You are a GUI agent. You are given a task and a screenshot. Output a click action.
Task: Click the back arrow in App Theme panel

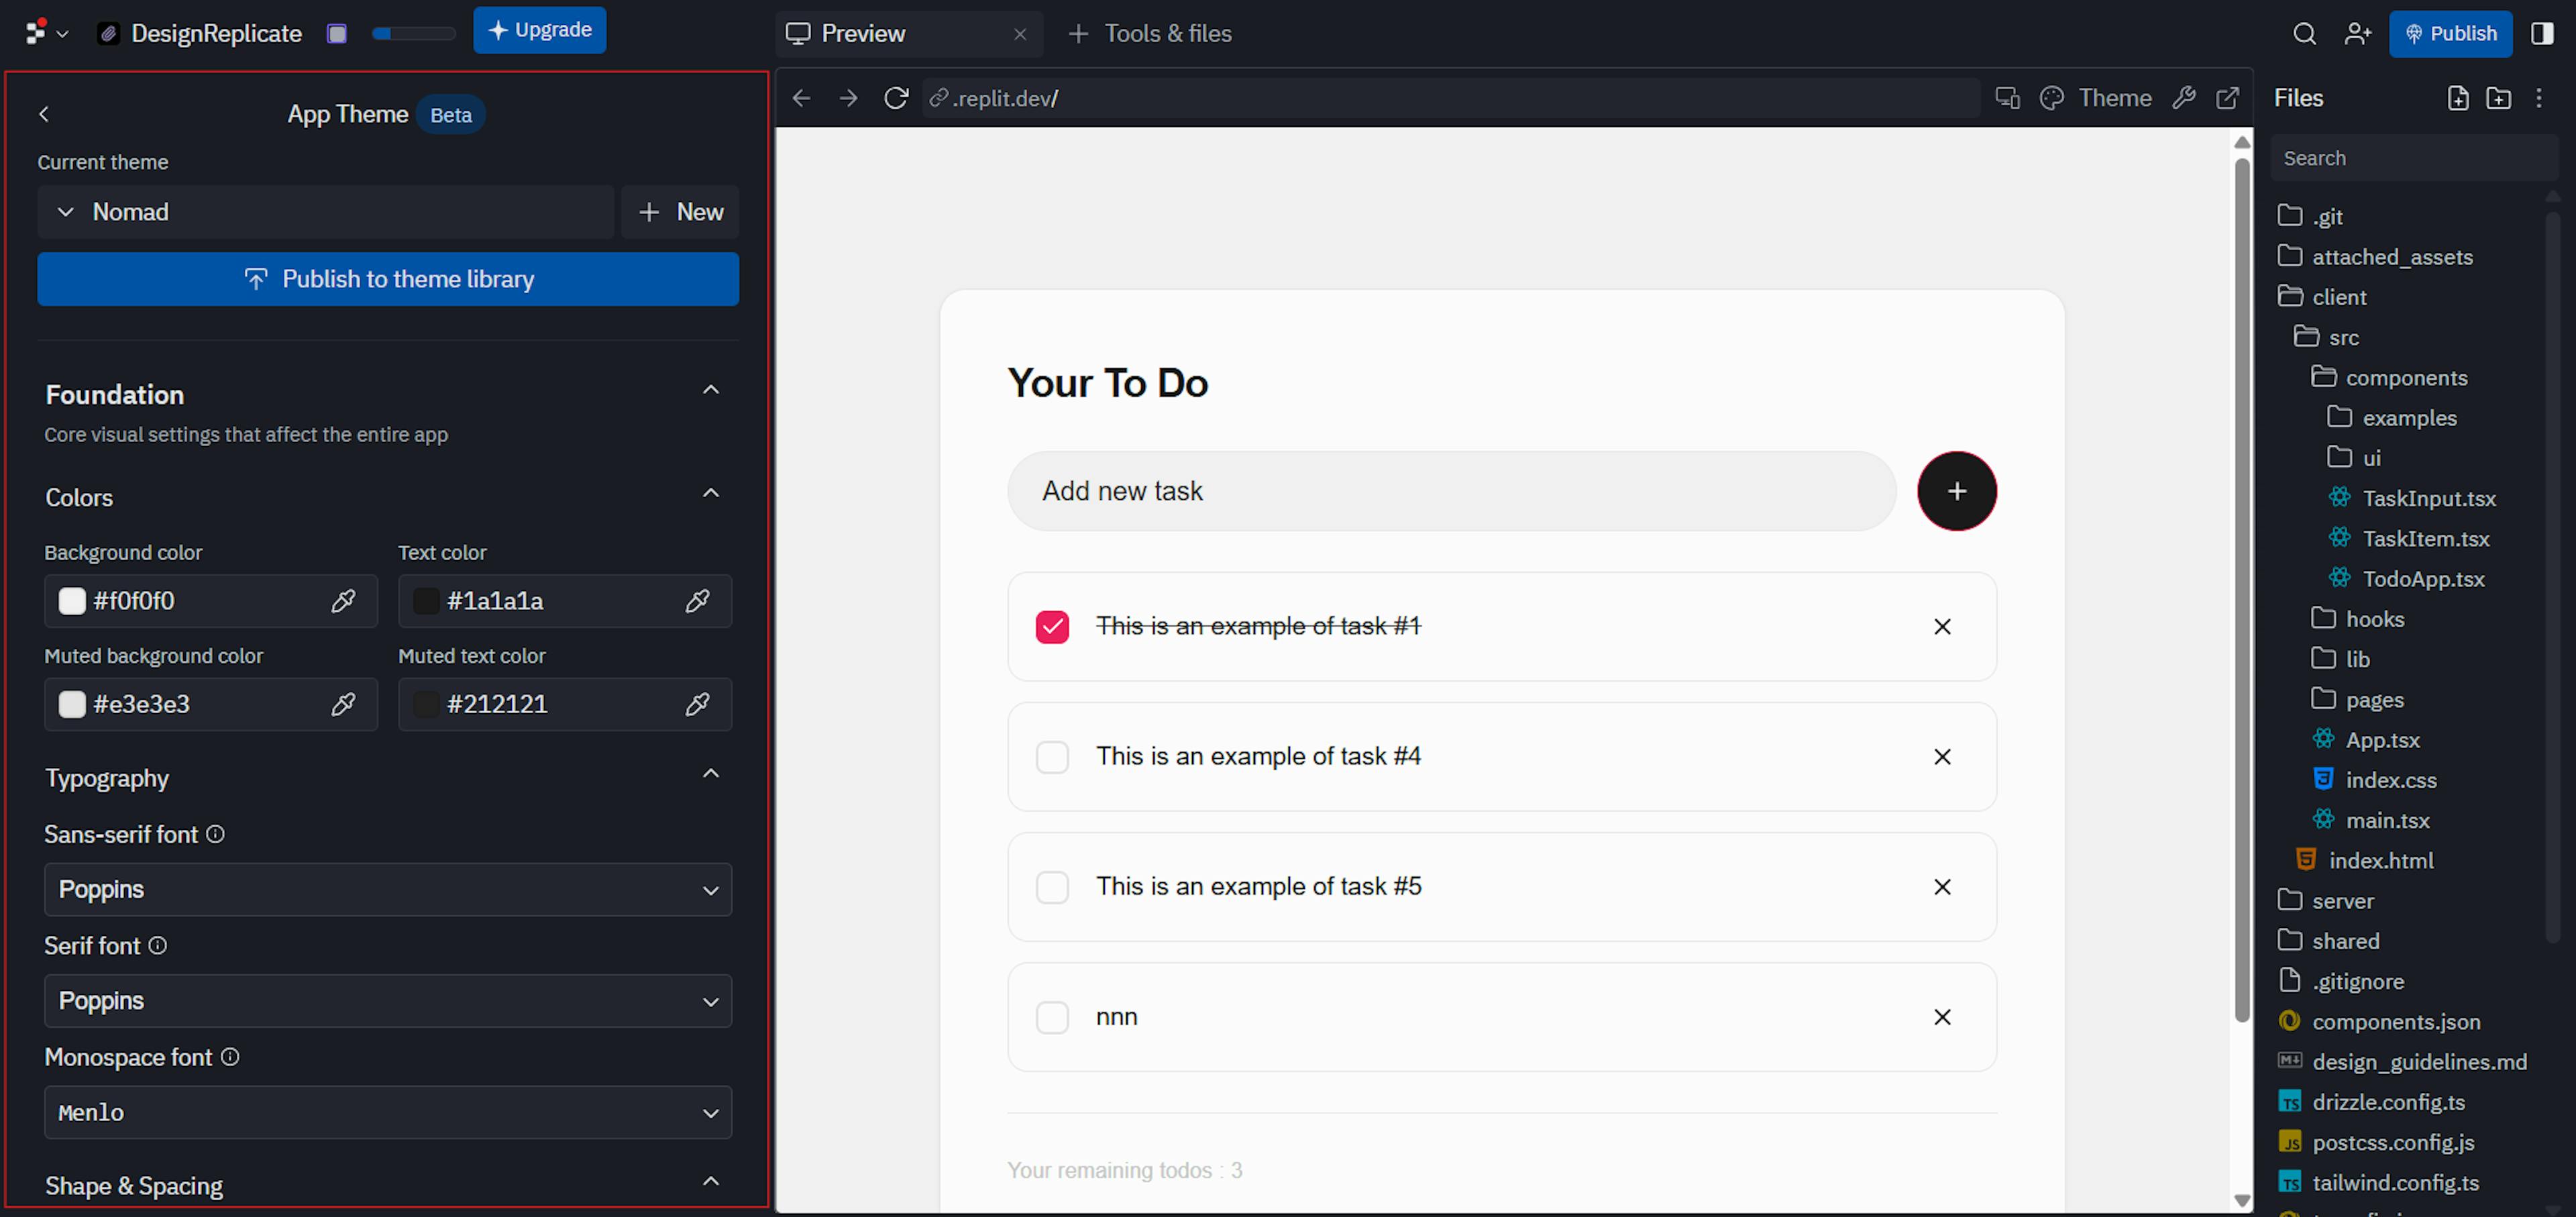click(x=44, y=114)
